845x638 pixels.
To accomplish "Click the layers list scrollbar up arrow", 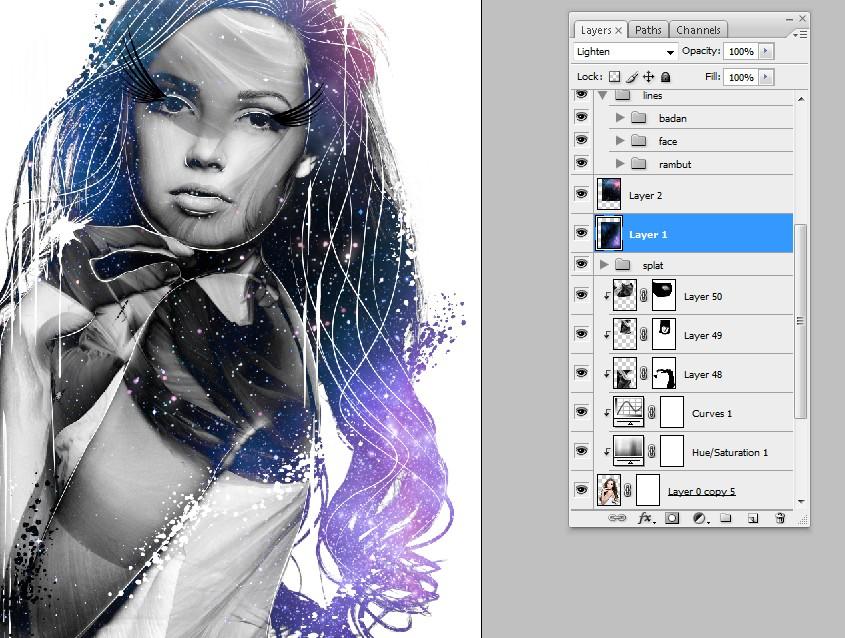I will pos(801,99).
